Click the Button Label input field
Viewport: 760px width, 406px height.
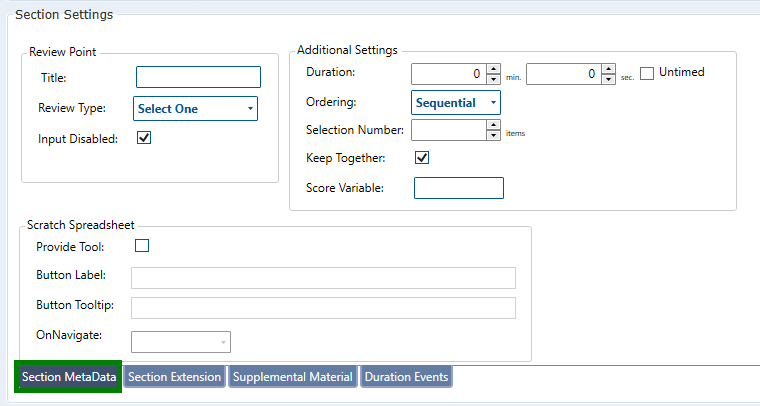pyautogui.click(x=323, y=277)
